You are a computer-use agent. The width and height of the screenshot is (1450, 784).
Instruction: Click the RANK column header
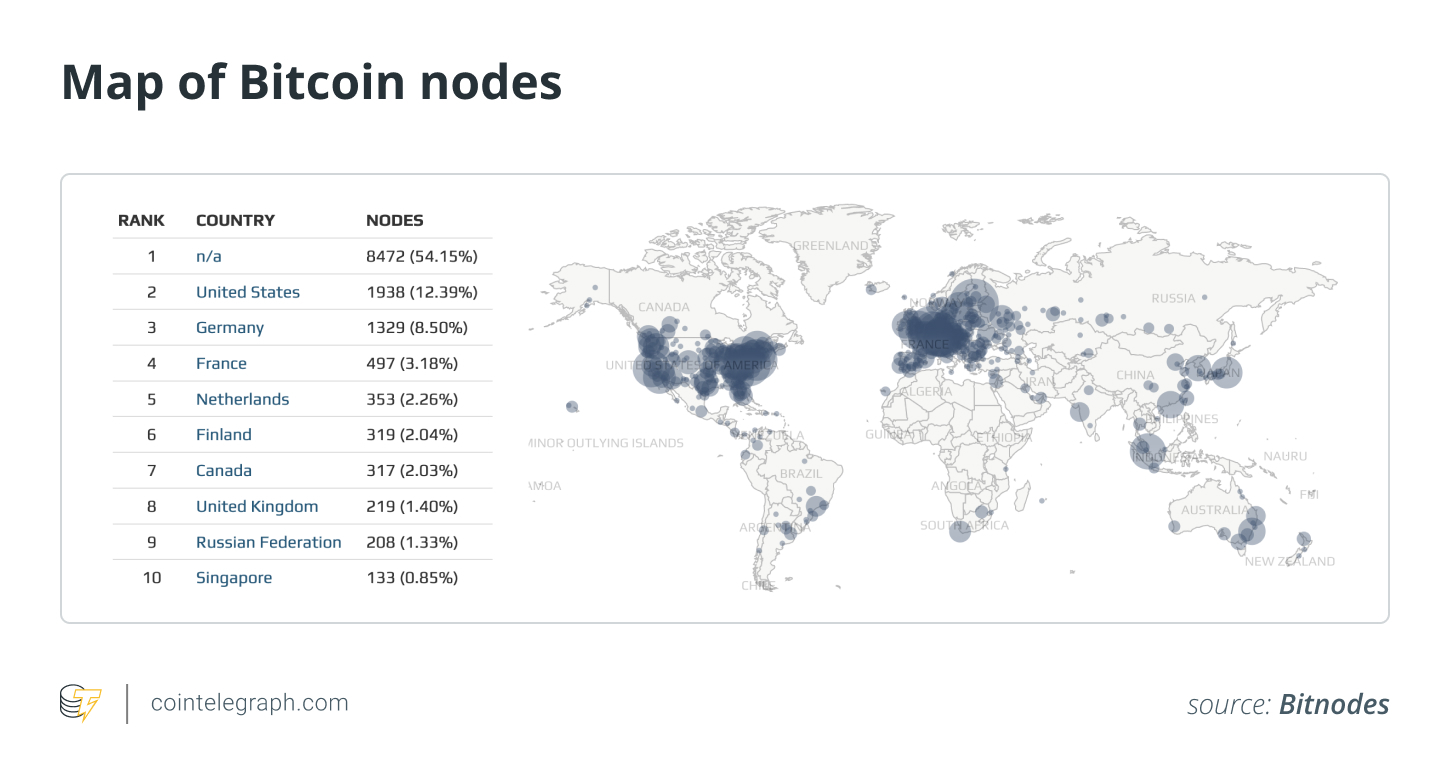click(x=141, y=220)
